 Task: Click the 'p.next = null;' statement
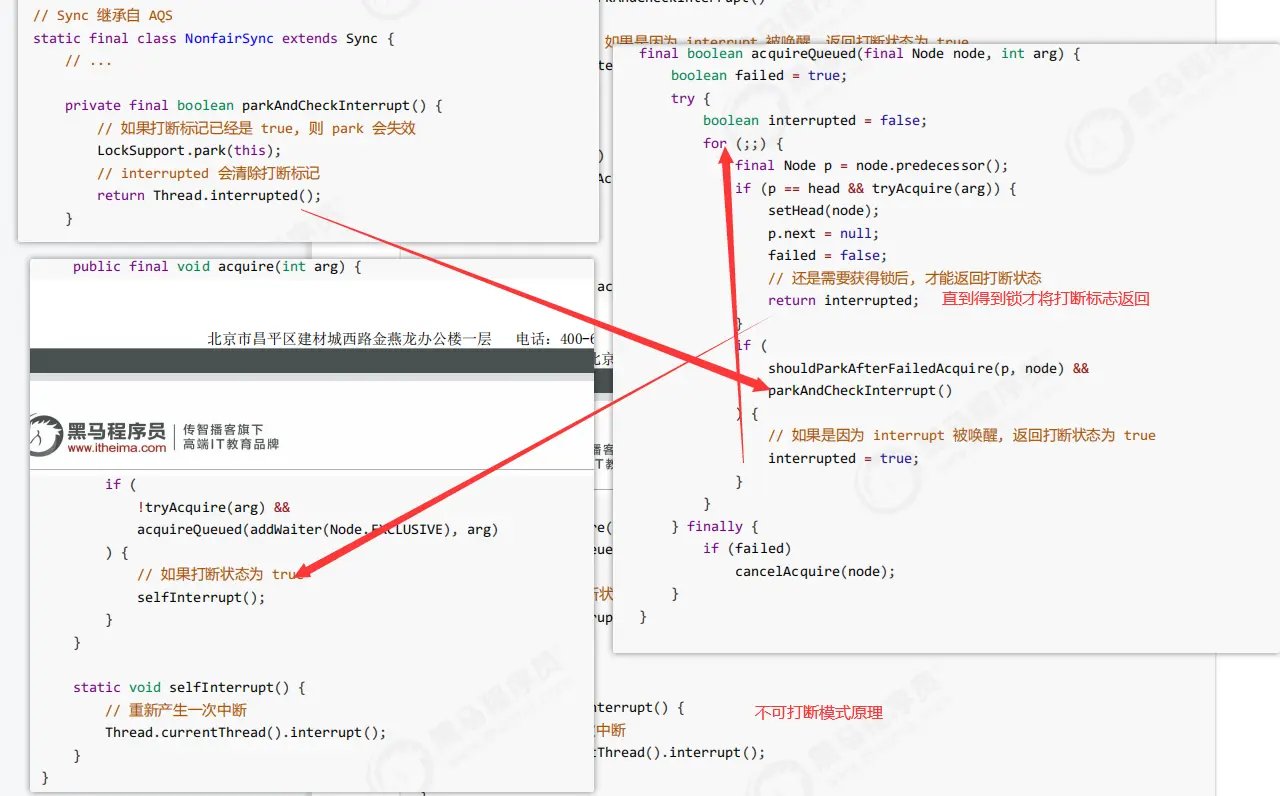click(824, 233)
